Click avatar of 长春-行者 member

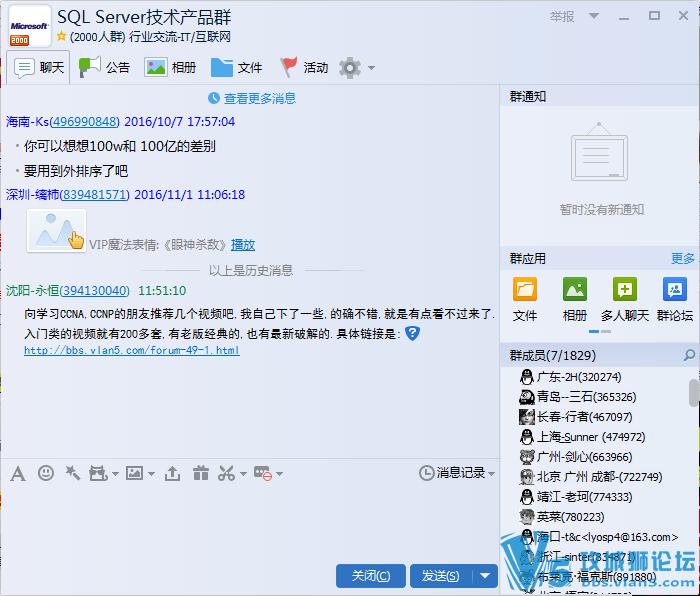527,417
